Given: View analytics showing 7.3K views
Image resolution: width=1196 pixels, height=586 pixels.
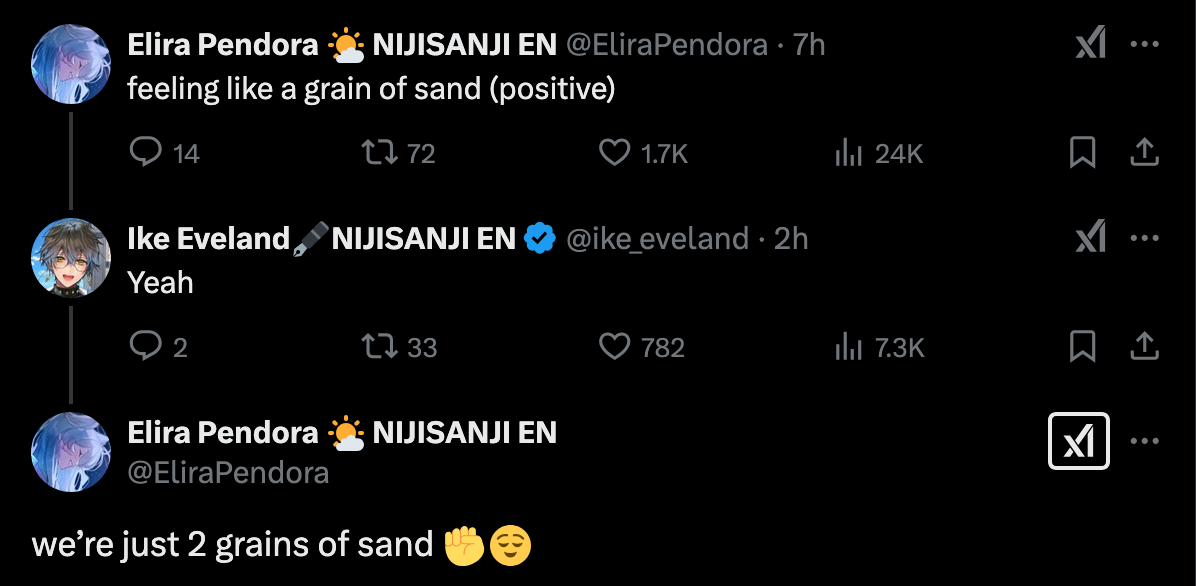Looking at the screenshot, I should coord(848,346).
